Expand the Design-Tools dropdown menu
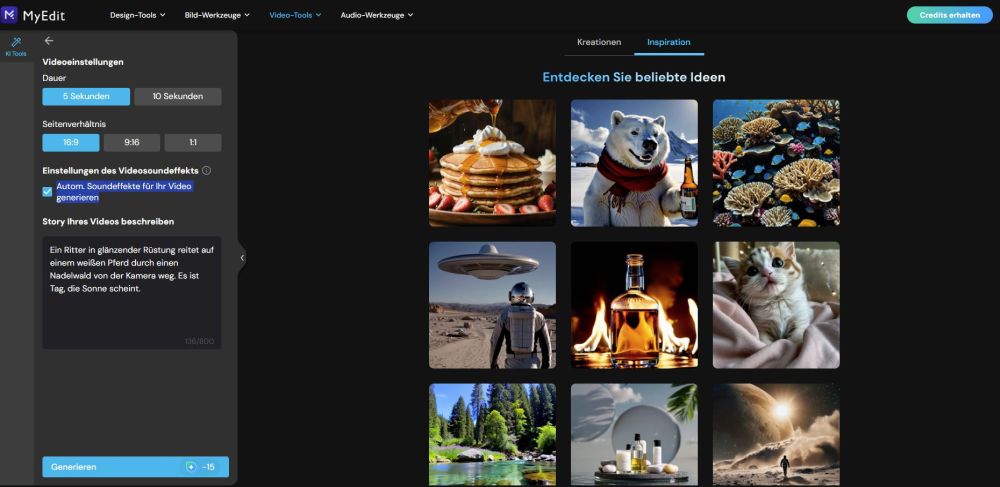1000x487 pixels. pos(138,15)
